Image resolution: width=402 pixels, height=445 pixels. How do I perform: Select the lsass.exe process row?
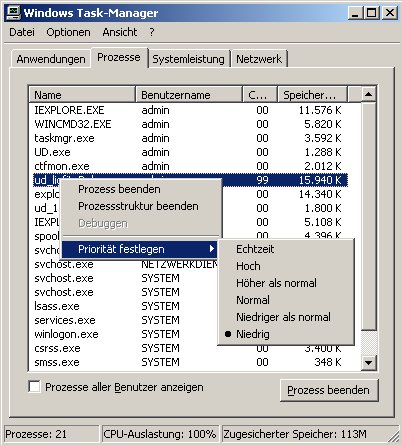point(125,306)
